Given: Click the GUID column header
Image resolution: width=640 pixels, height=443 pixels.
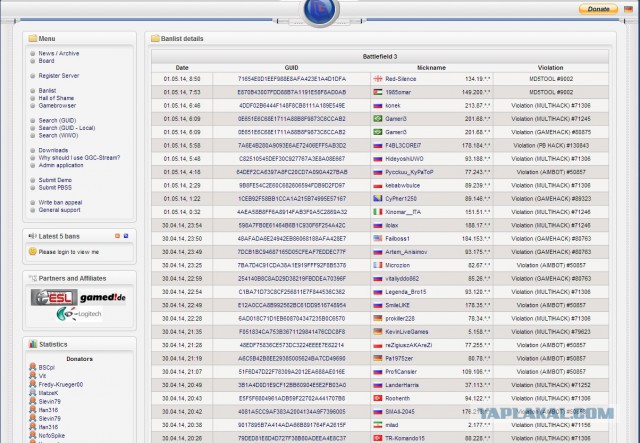Looking at the screenshot, I should pos(291,68).
